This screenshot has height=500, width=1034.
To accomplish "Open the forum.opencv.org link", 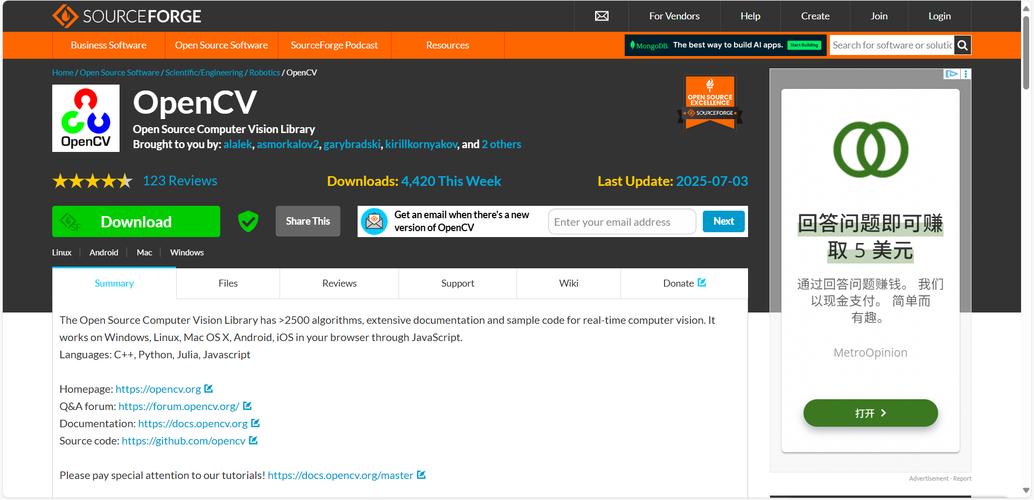I will click(x=179, y=406).
